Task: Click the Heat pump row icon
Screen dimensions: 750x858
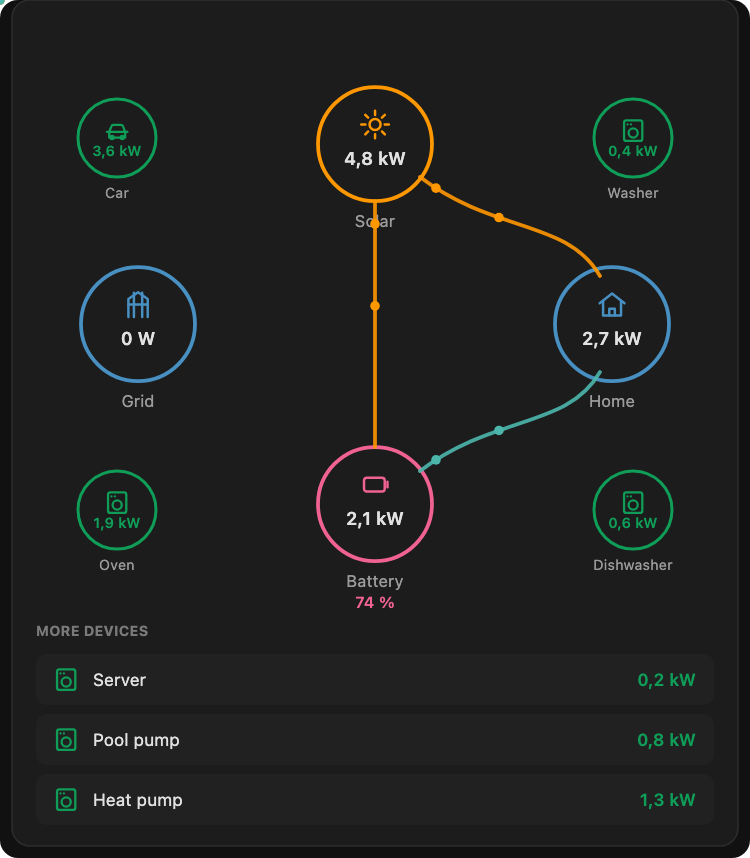Action: point(66,800)
